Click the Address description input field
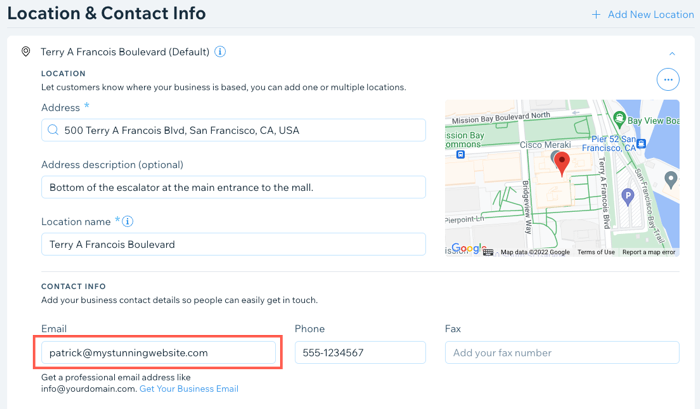This screenshot has width=700, height=409. coord(233,187)
